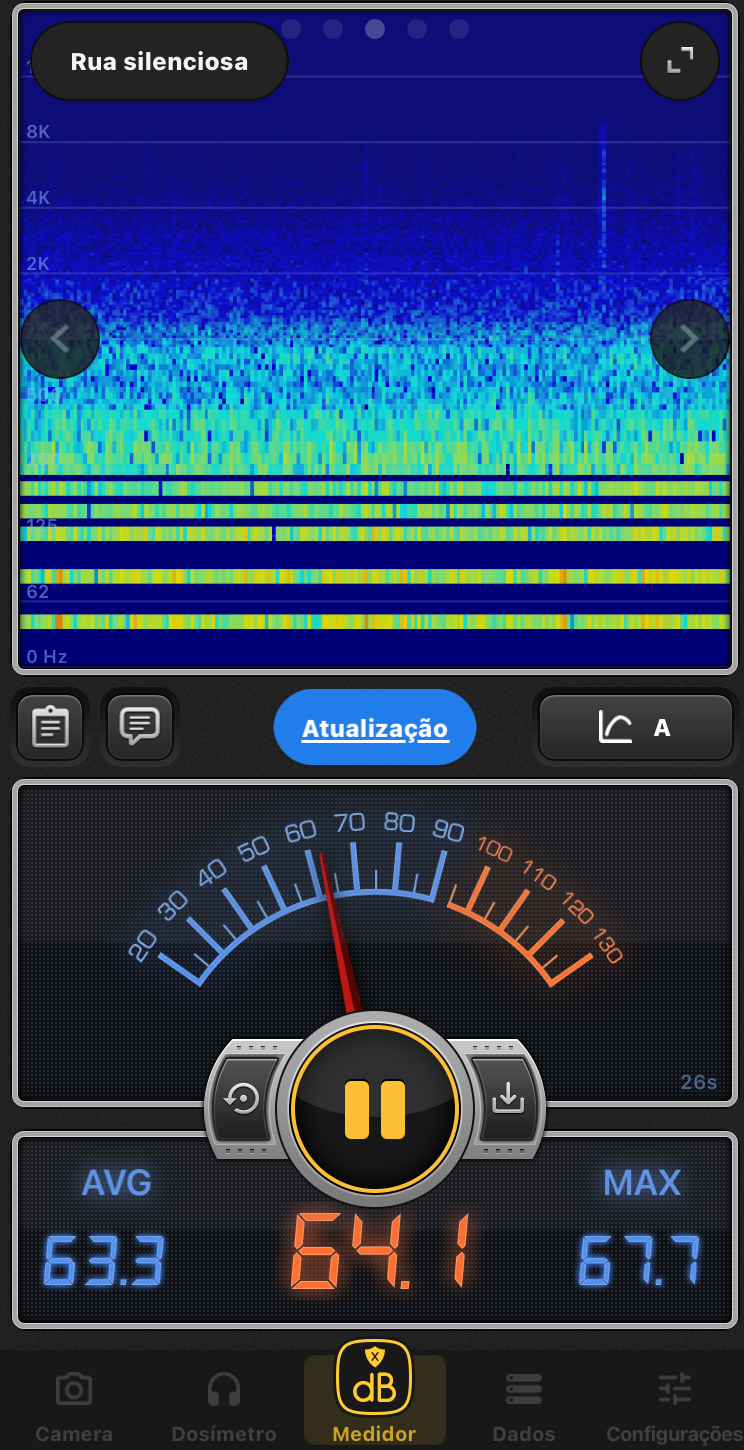The width and height of the screenshot is (744, 1450).
Task: Save the recording with the download icon
Action: (508, 1098)
